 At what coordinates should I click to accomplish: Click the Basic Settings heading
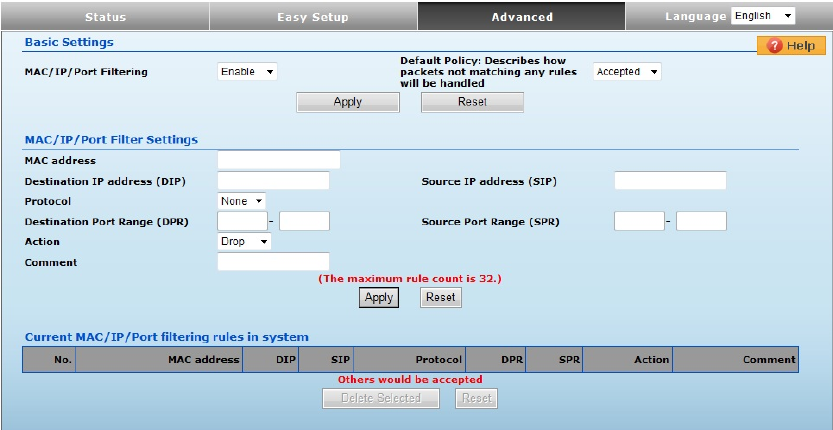pos(69,43)
